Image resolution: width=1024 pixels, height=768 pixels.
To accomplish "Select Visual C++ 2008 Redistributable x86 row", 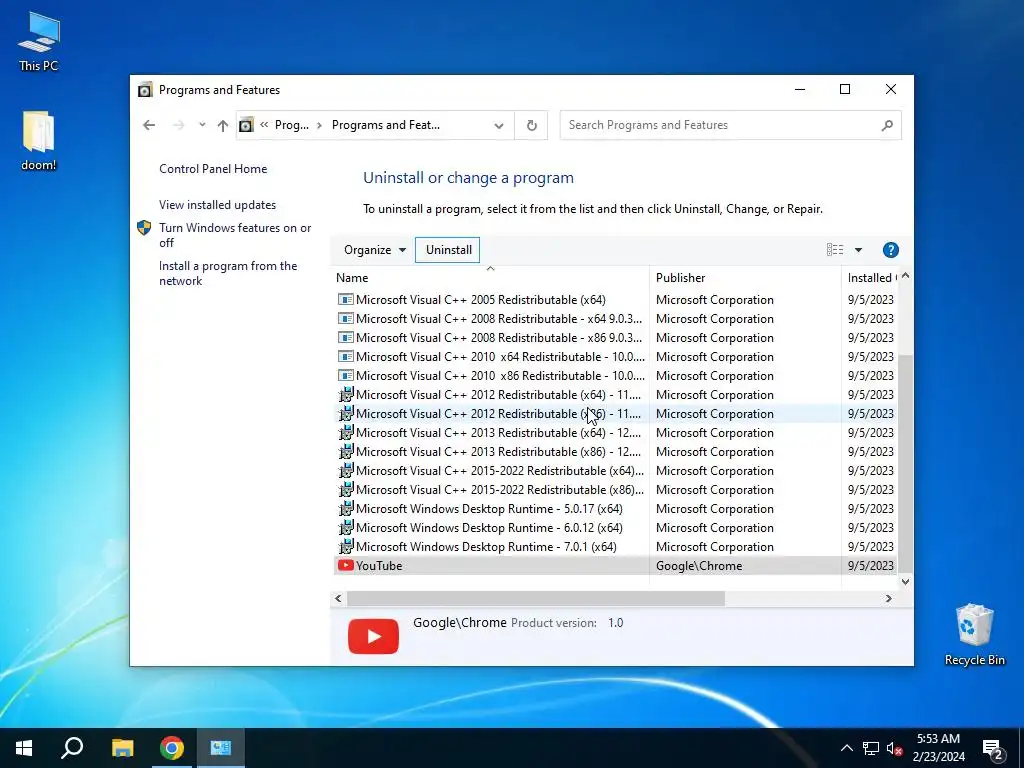I will (x=614, y=338).
